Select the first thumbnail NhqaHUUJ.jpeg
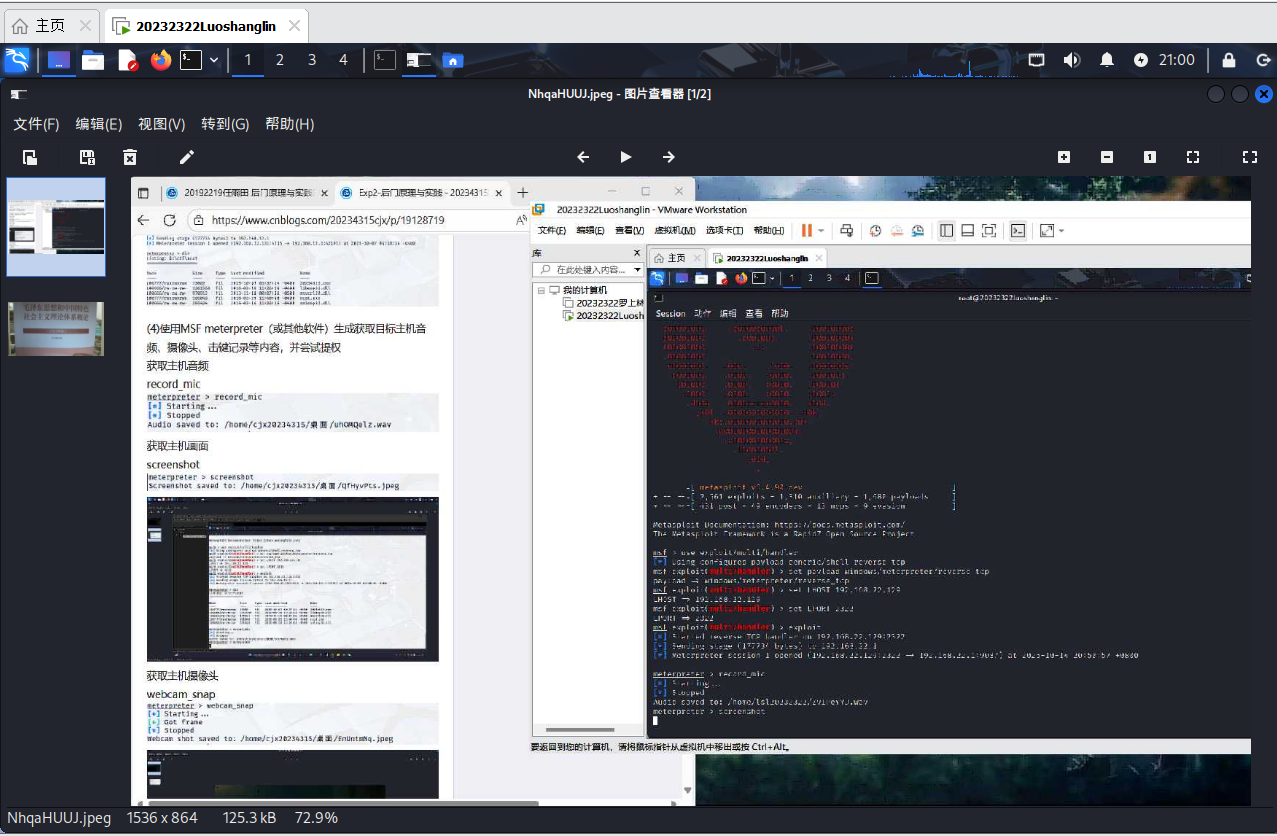1277x836 pixels. tap(56, 227)
